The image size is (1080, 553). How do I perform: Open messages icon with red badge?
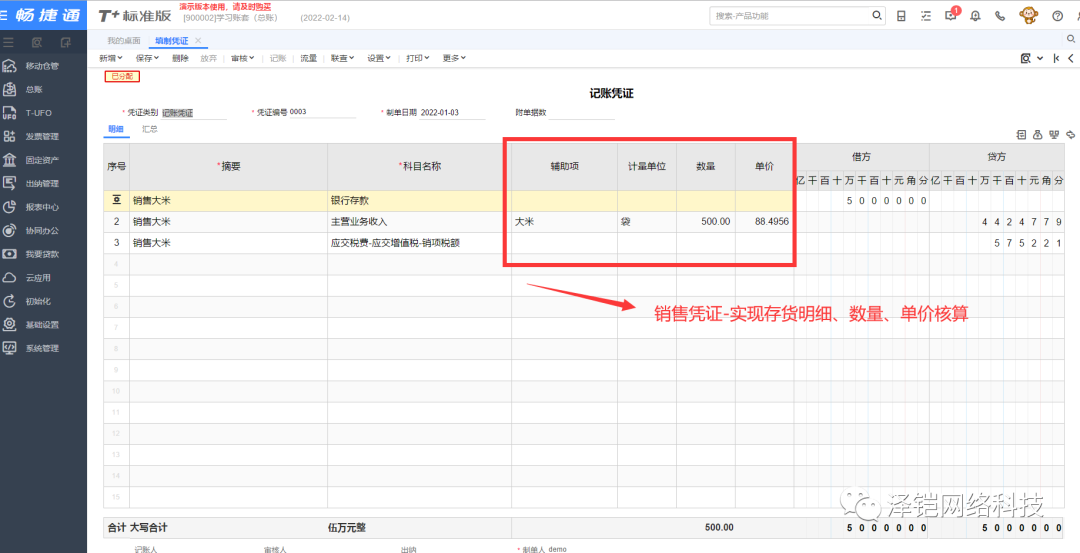coord(950,16)
